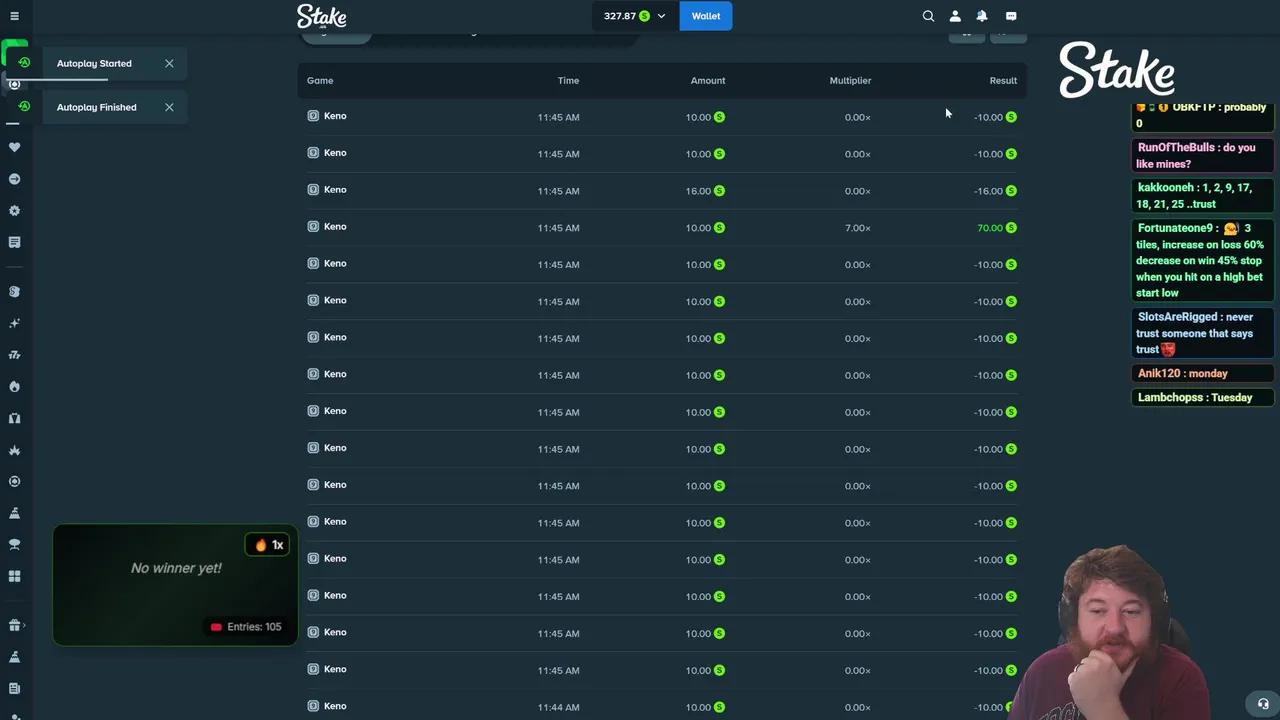Click Fortunateone9's chat message
Screen dimensions: 1280x720
tap(1203, 261)
